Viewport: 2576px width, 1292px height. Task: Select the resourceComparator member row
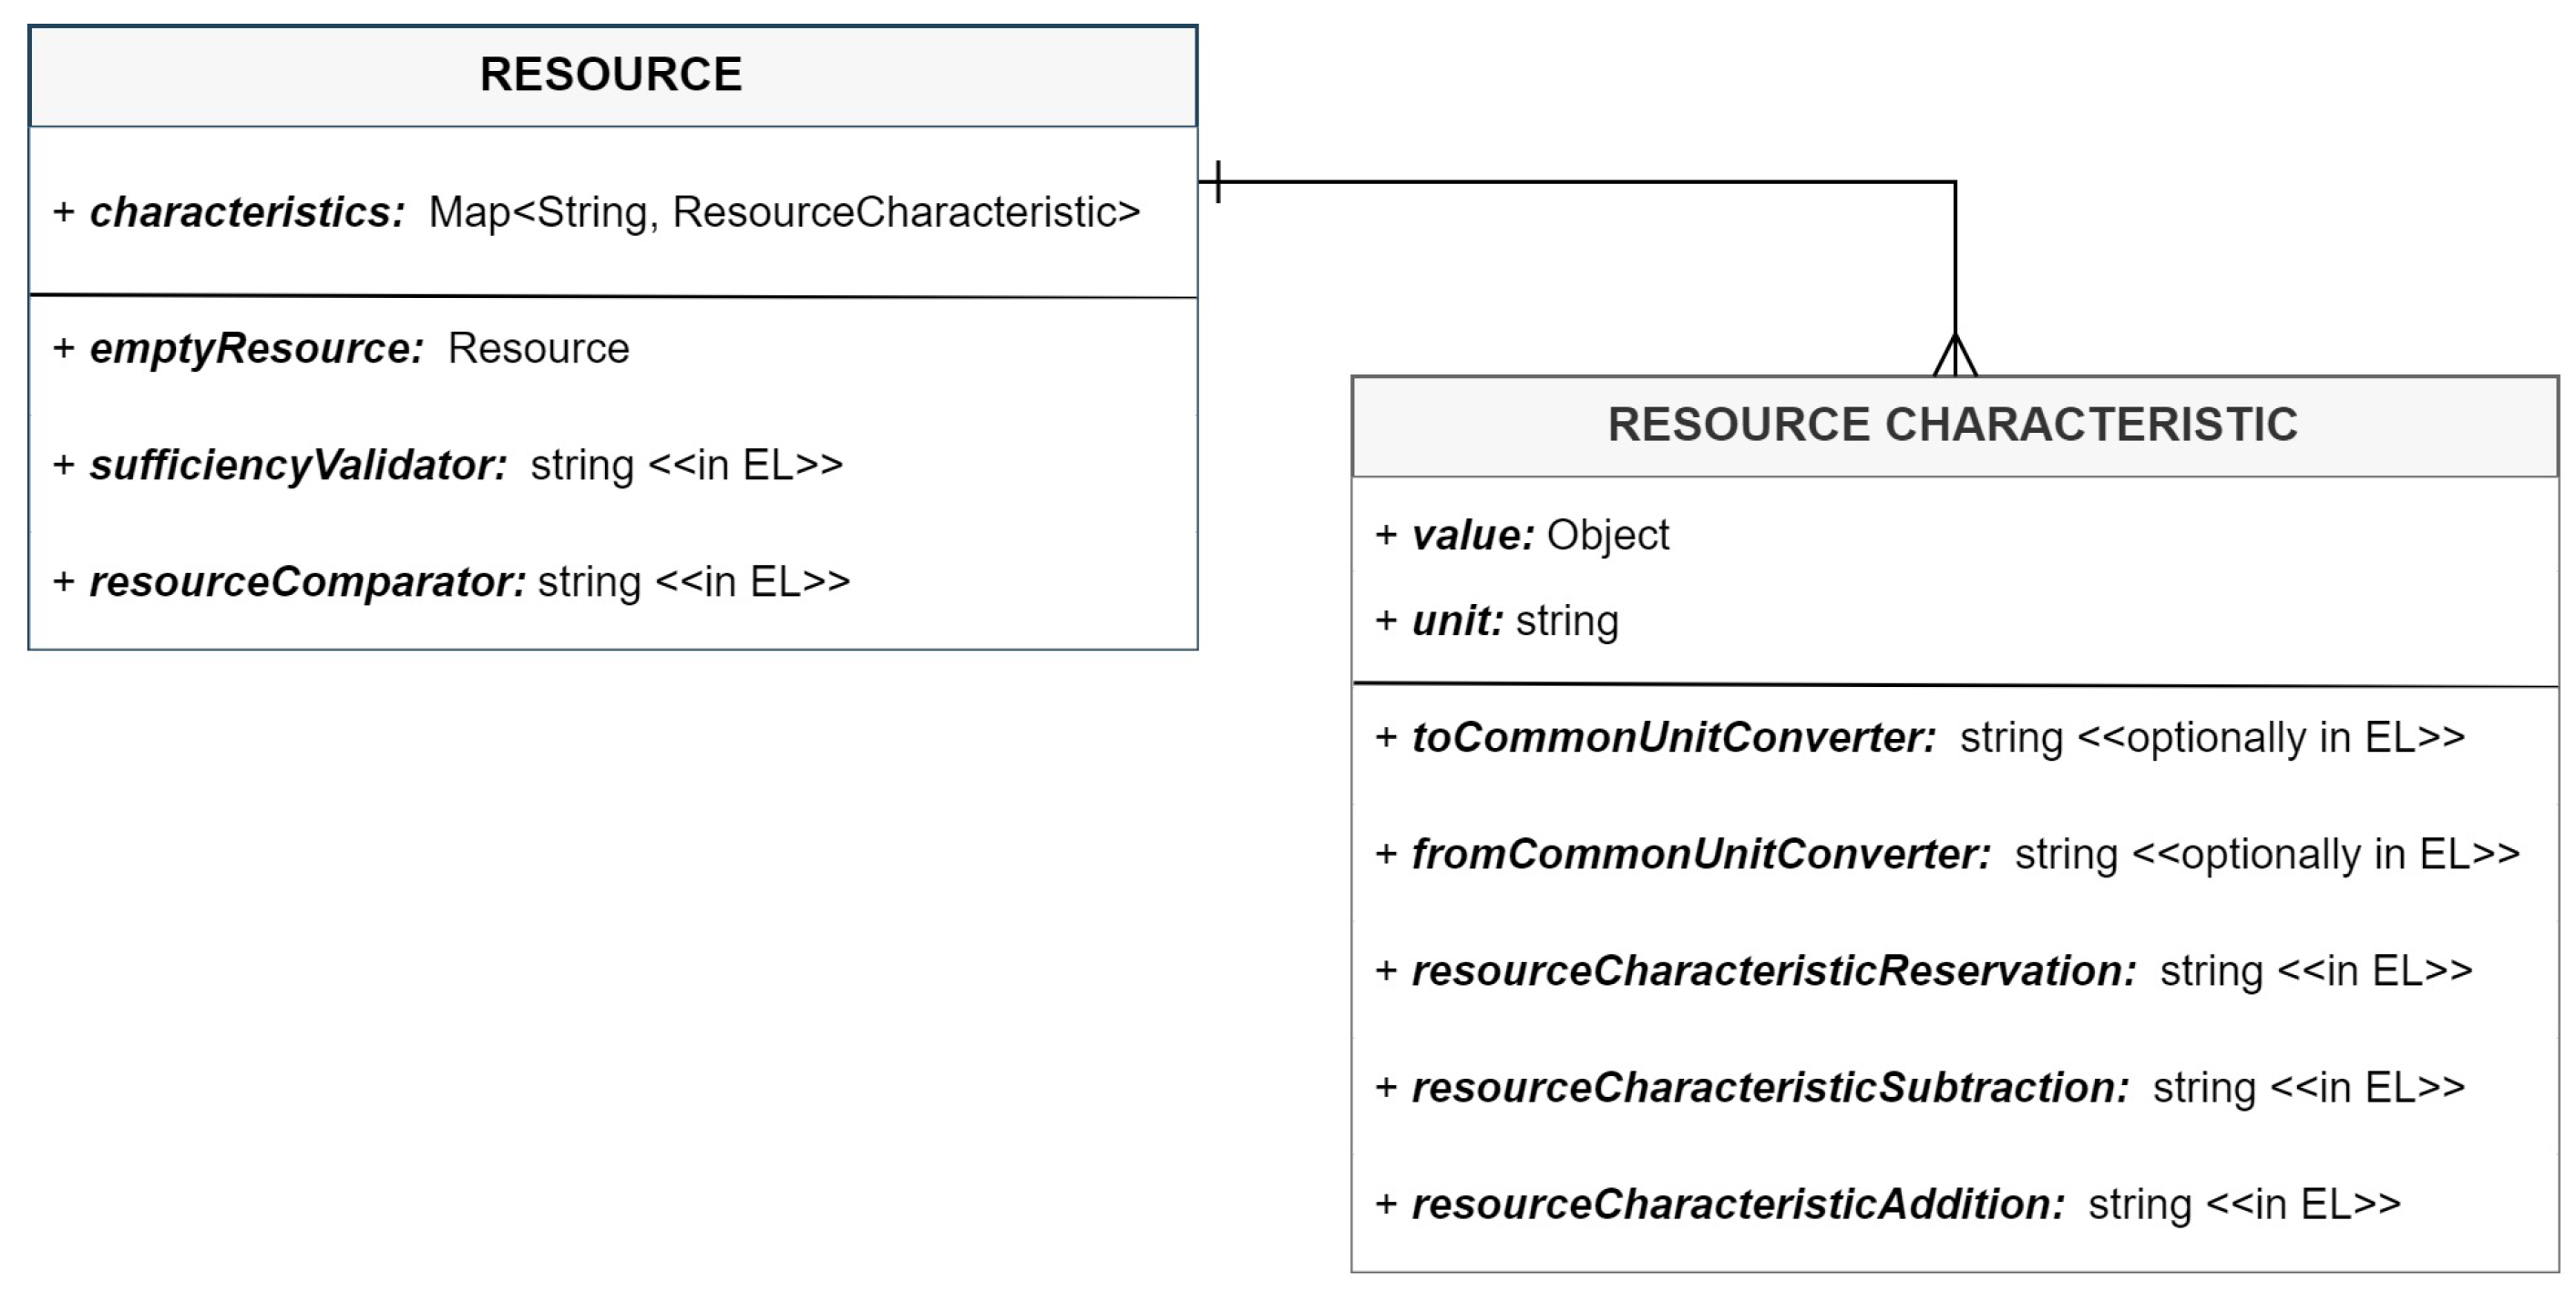(x=451, y=582)
